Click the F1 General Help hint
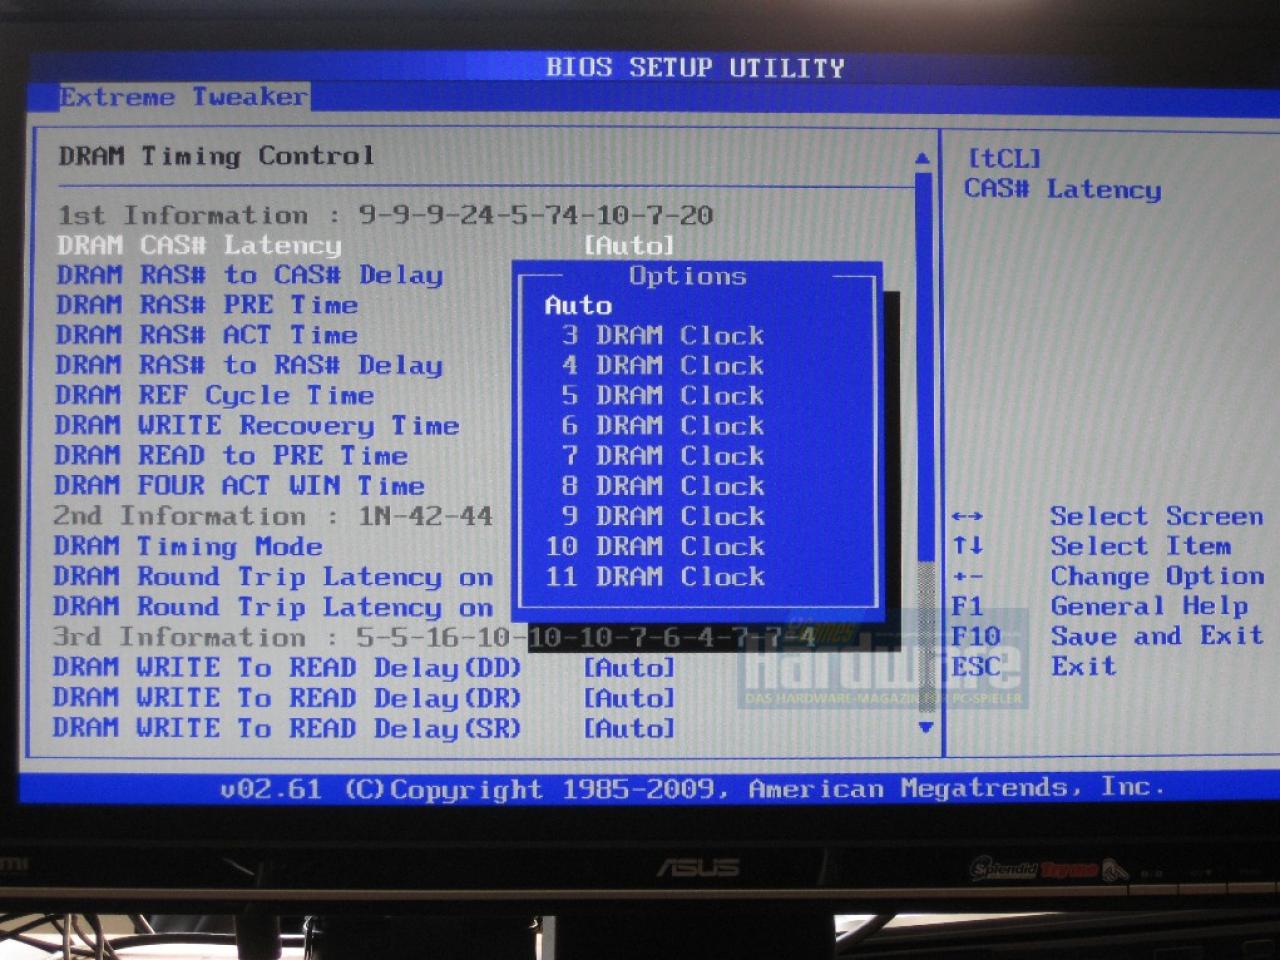Screen dimensions: 1280x960 coord(1100,606)
